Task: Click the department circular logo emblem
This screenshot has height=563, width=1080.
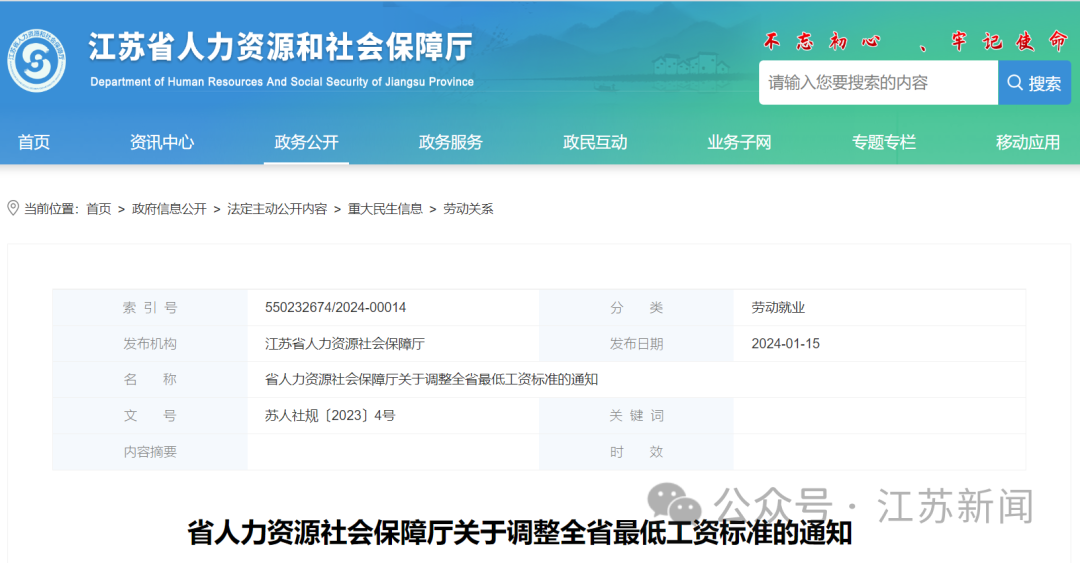Action: (x=37, y=61)
